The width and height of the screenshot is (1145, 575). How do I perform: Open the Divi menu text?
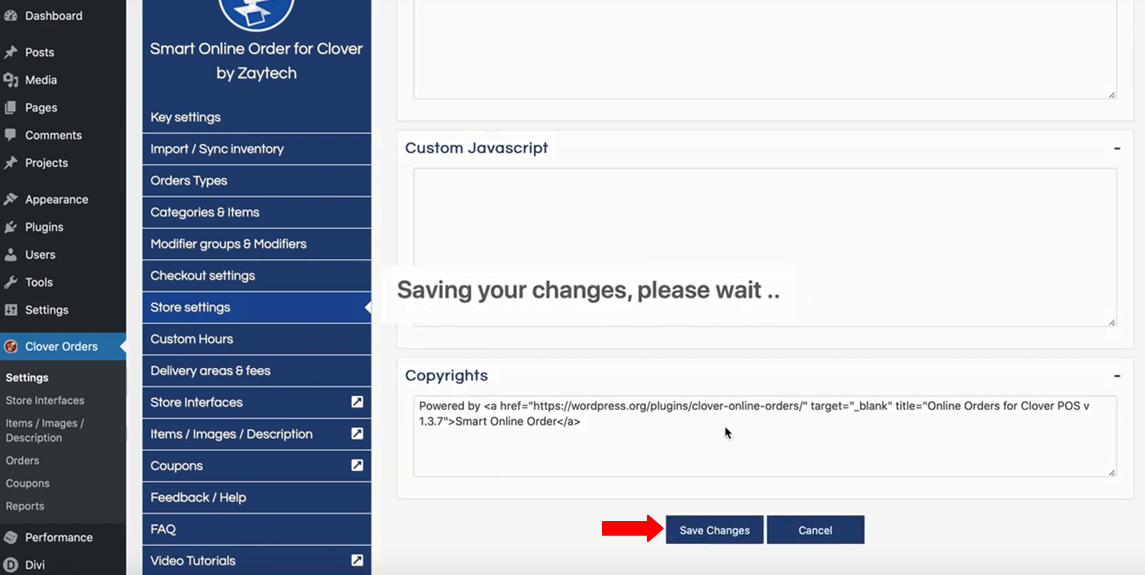35,565
